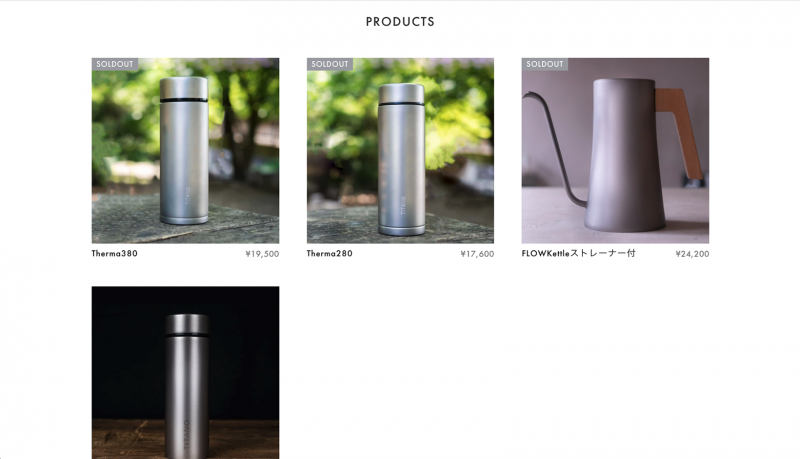Click the lid of the Therma280 bottle
Viewport: 800px width, 459px height.
401,94
